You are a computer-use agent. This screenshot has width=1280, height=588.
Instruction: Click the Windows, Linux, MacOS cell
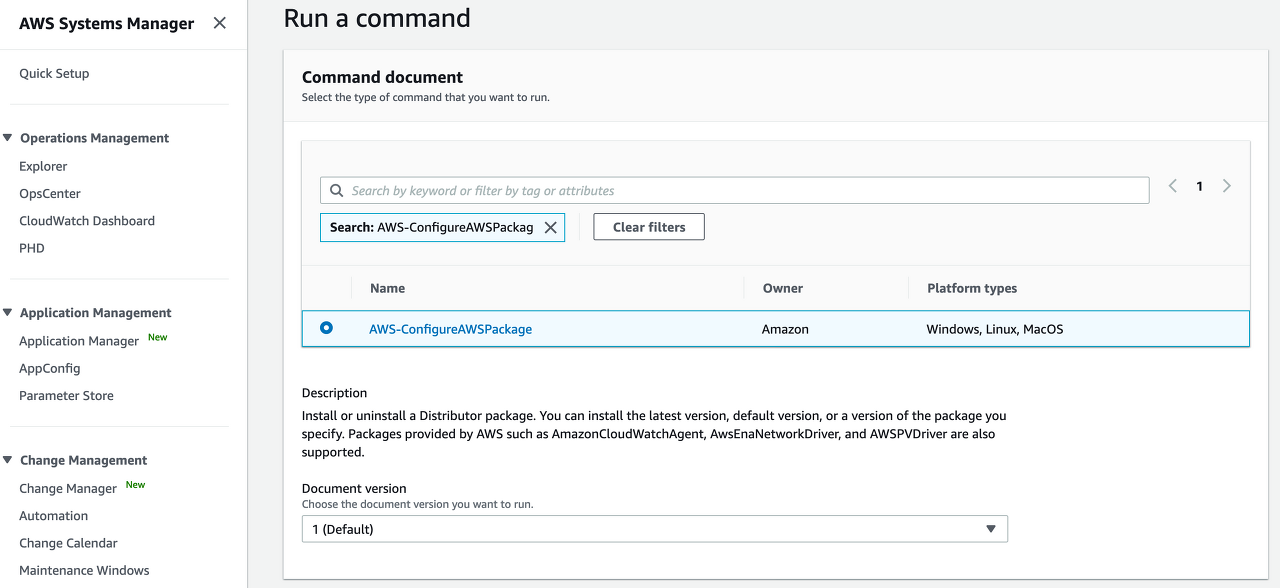point(995,329)
